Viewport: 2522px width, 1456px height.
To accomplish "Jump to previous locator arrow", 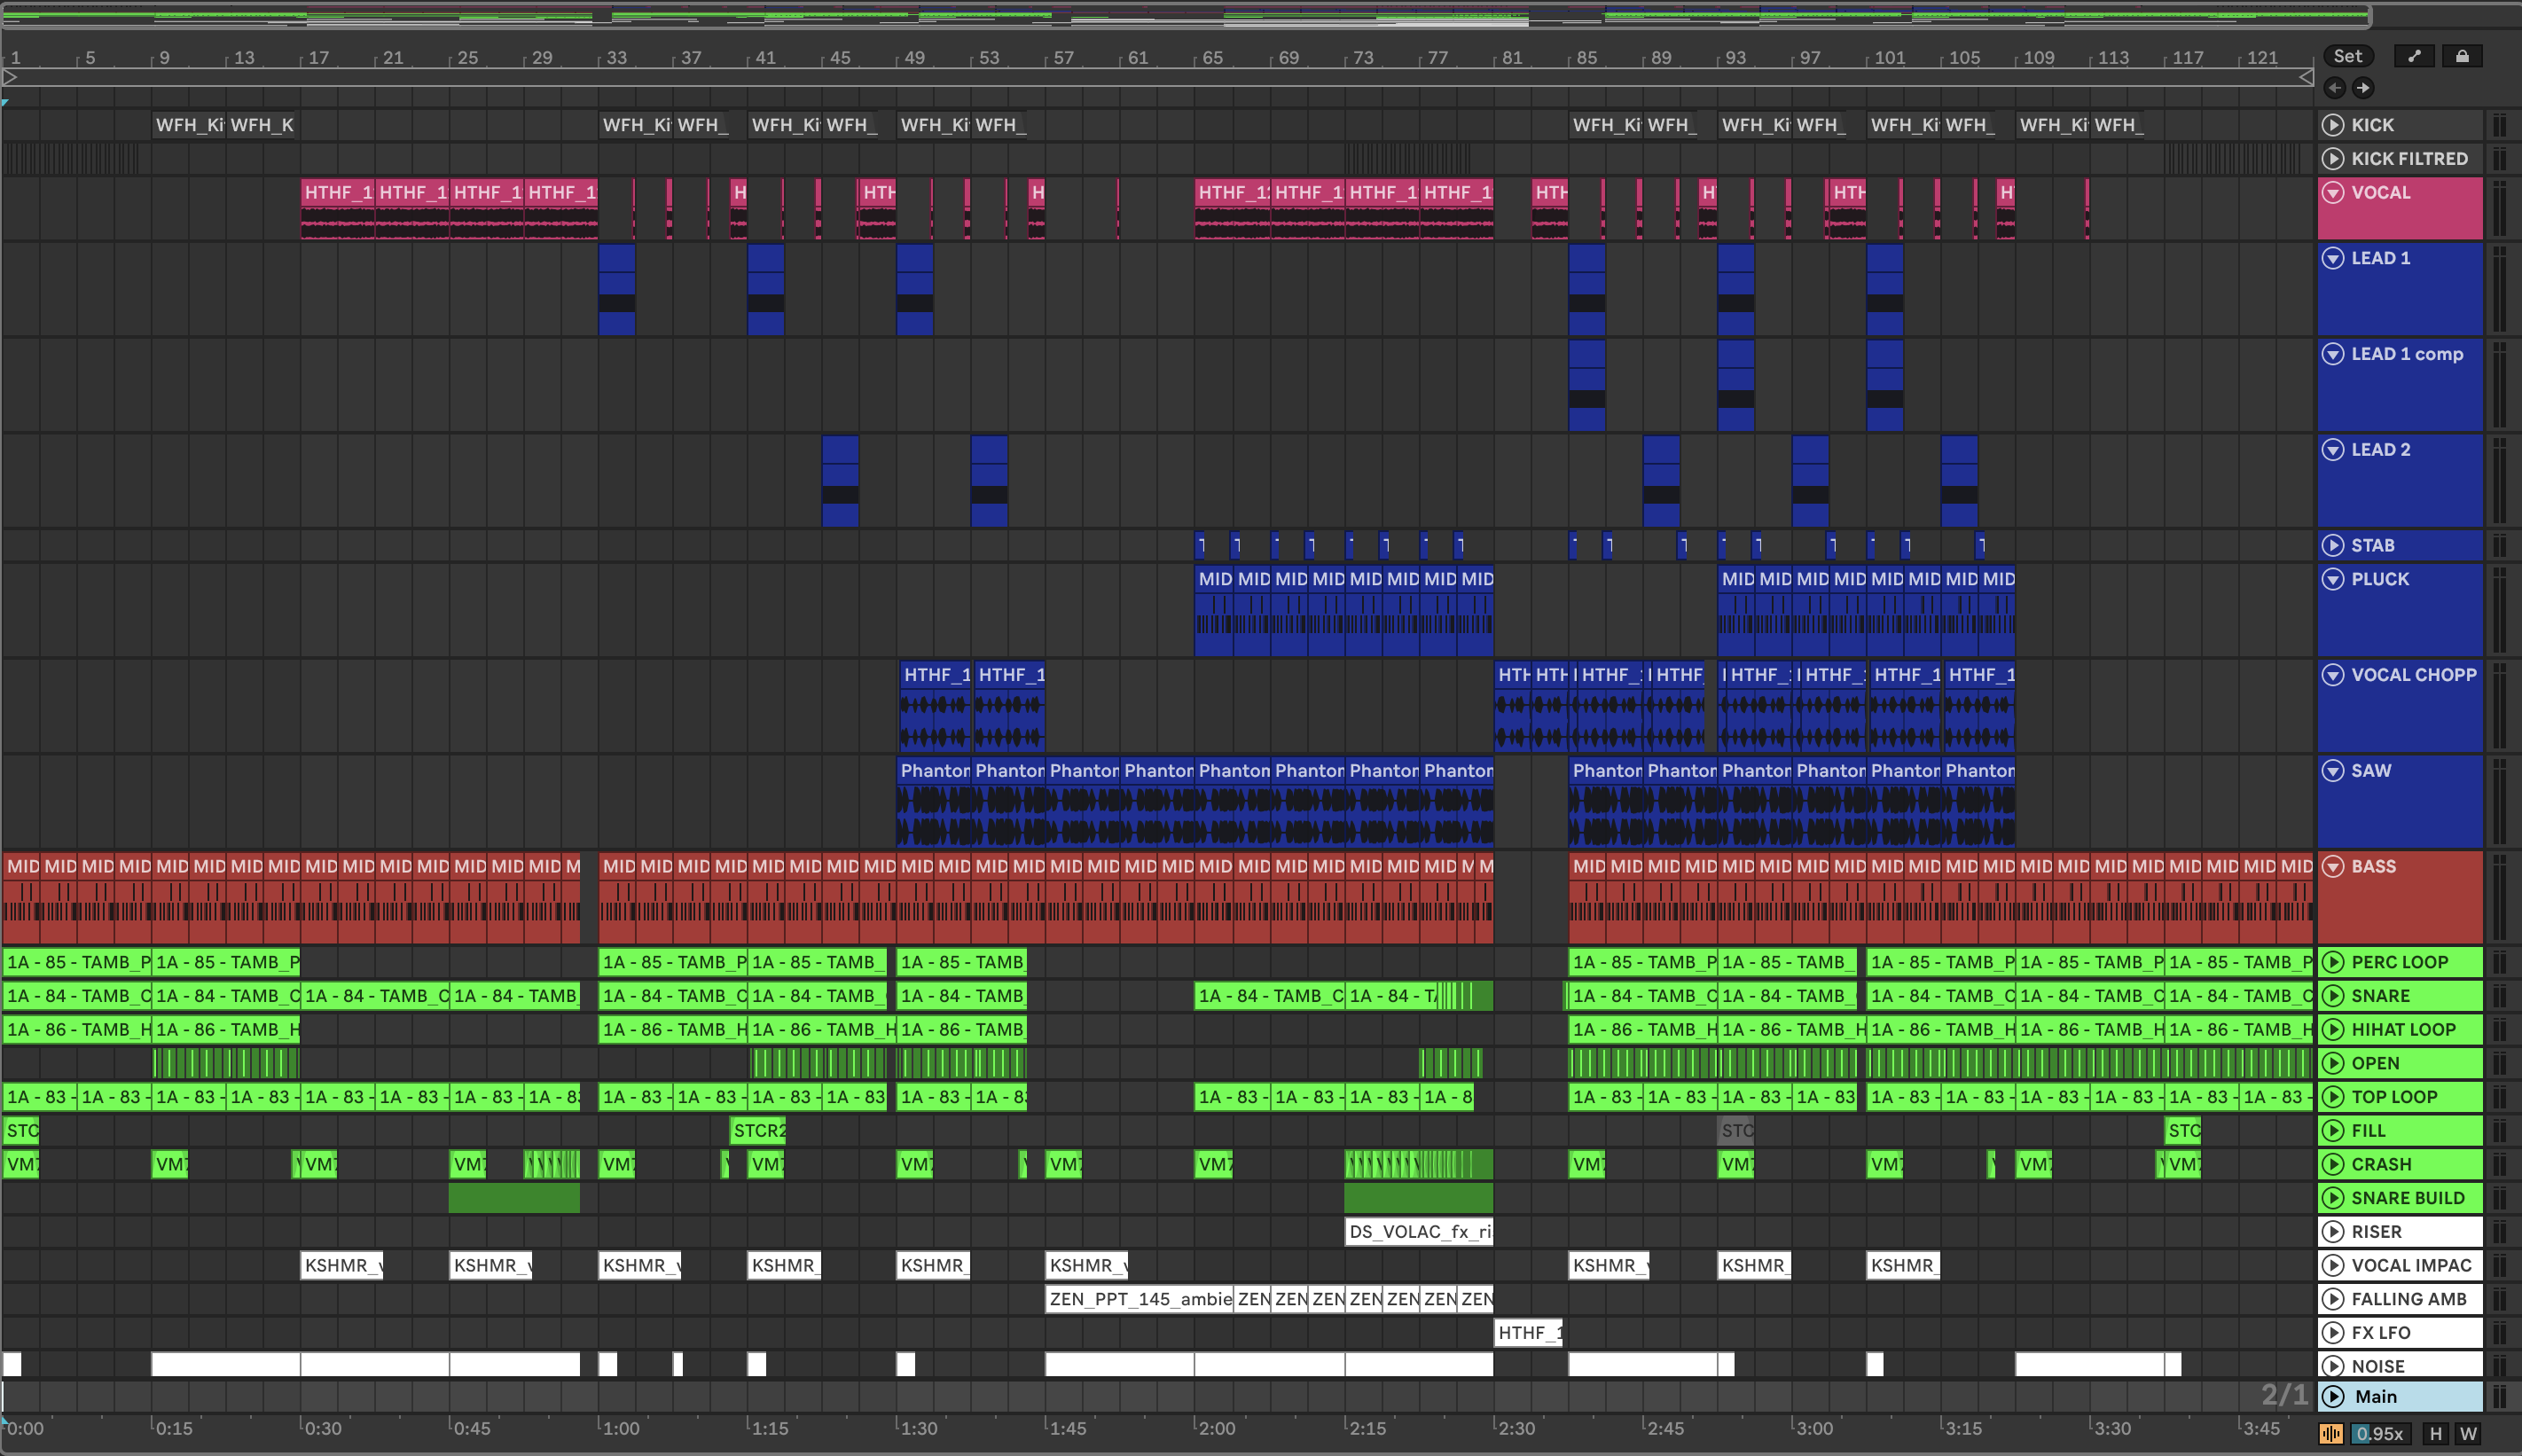I will [x=2334, y=88].
